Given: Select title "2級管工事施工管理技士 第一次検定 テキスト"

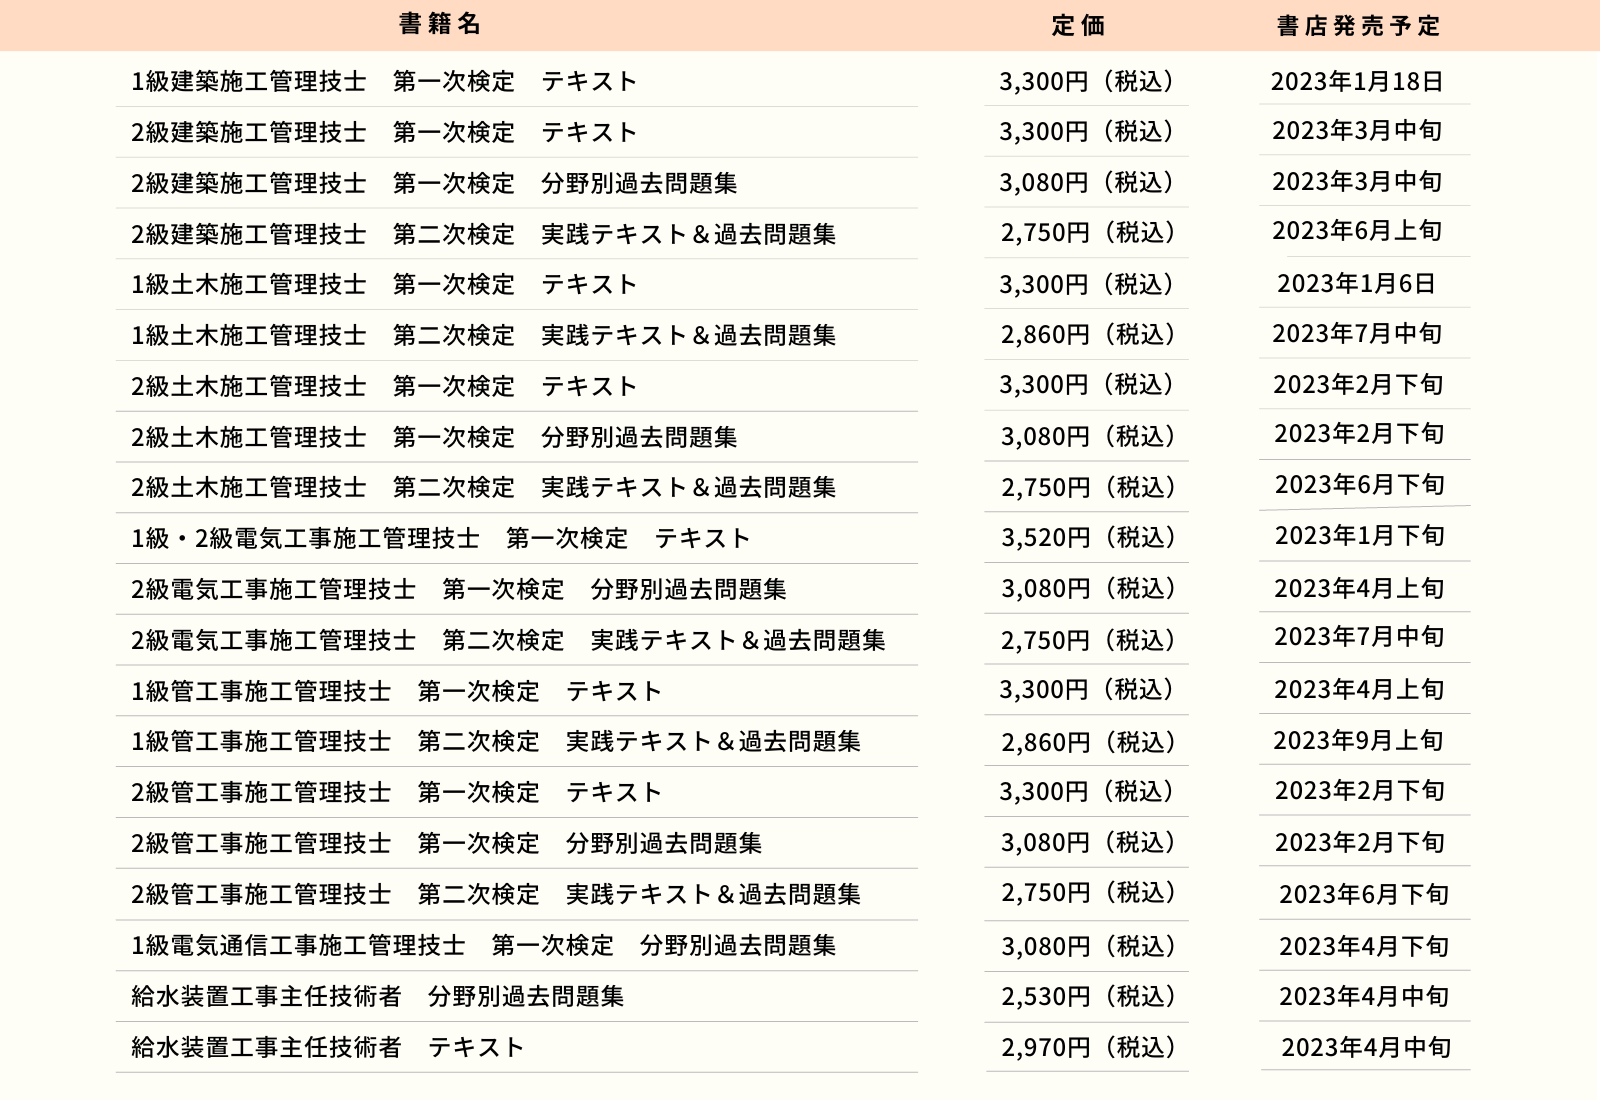Looking at the screenshot, I should 396,792.
